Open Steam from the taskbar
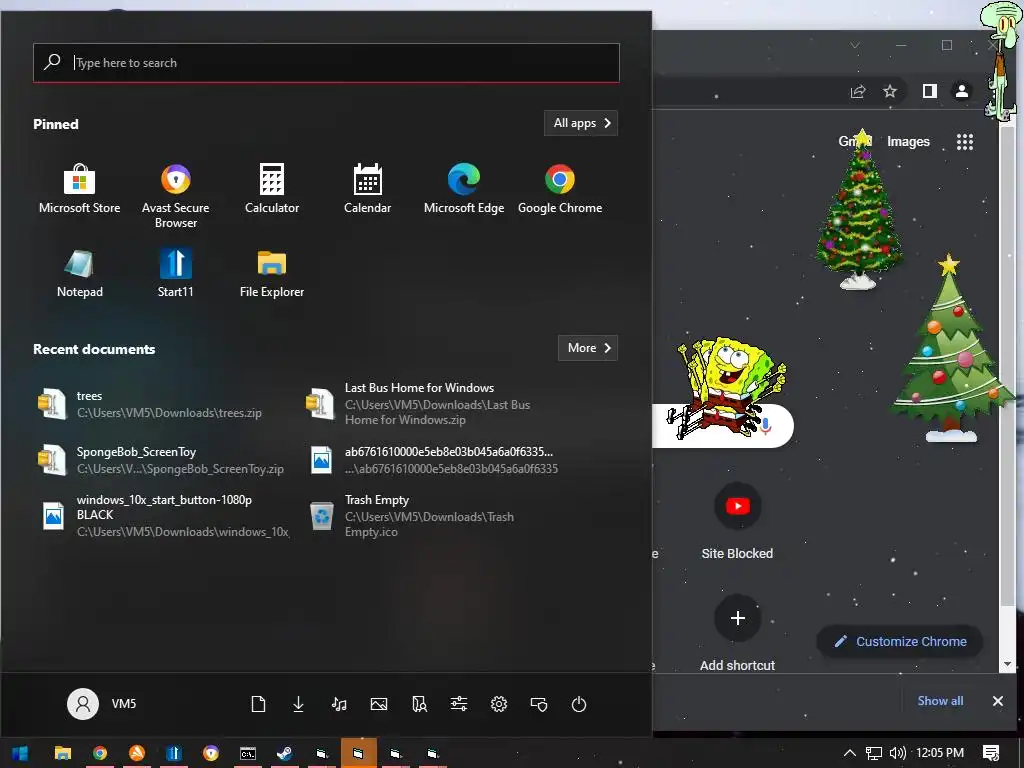 [285, 753]
